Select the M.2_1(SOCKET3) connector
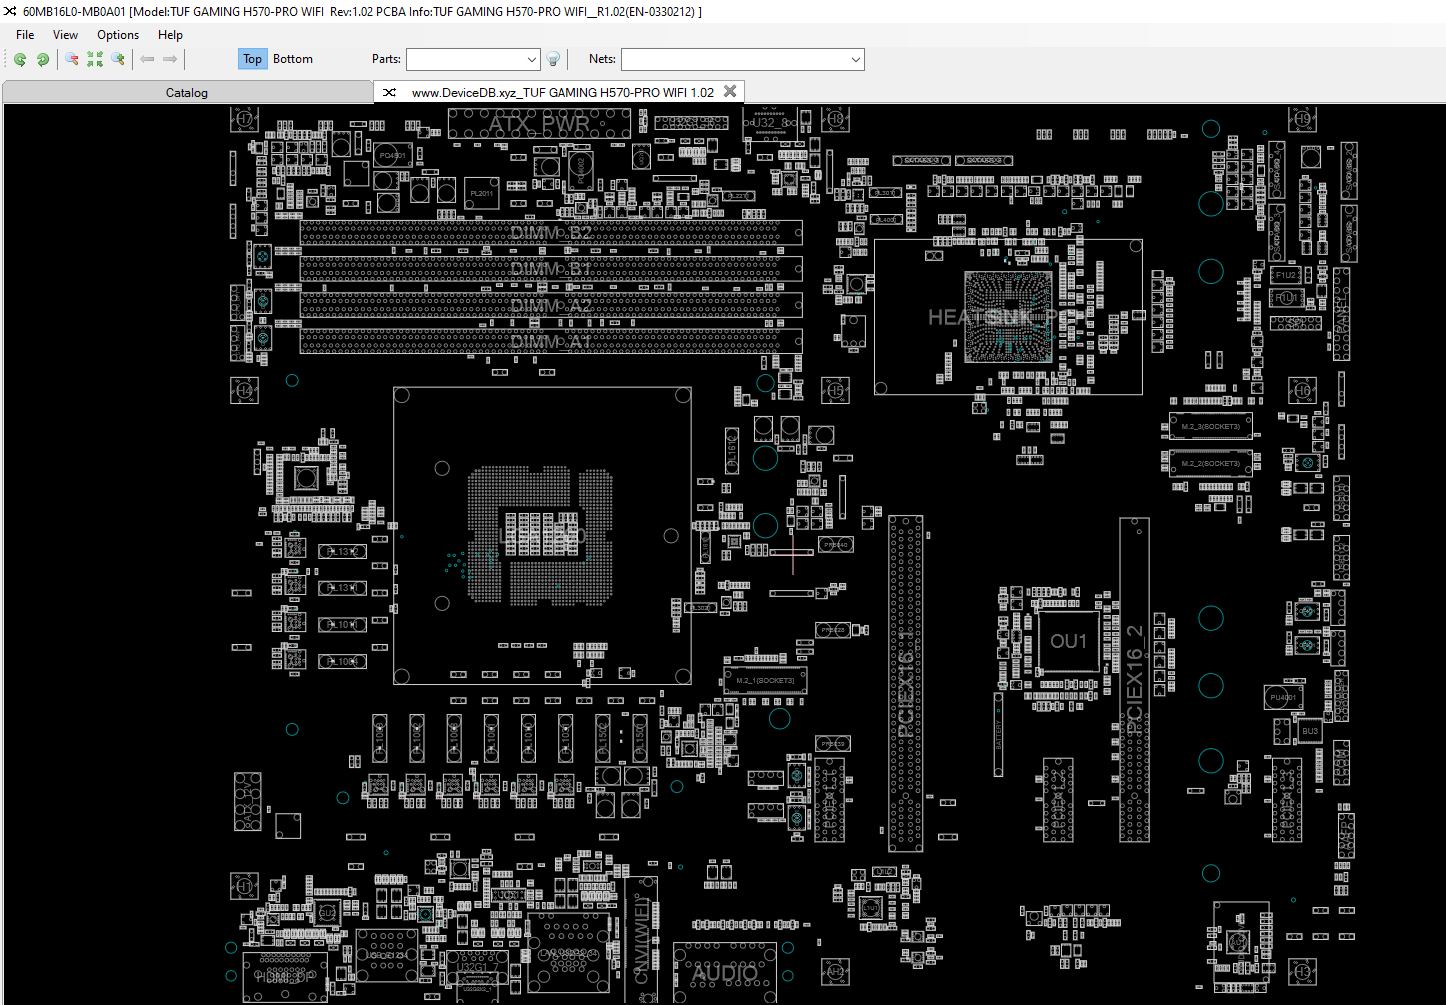Screen dimensions: 1446x1005 [765, 681]
